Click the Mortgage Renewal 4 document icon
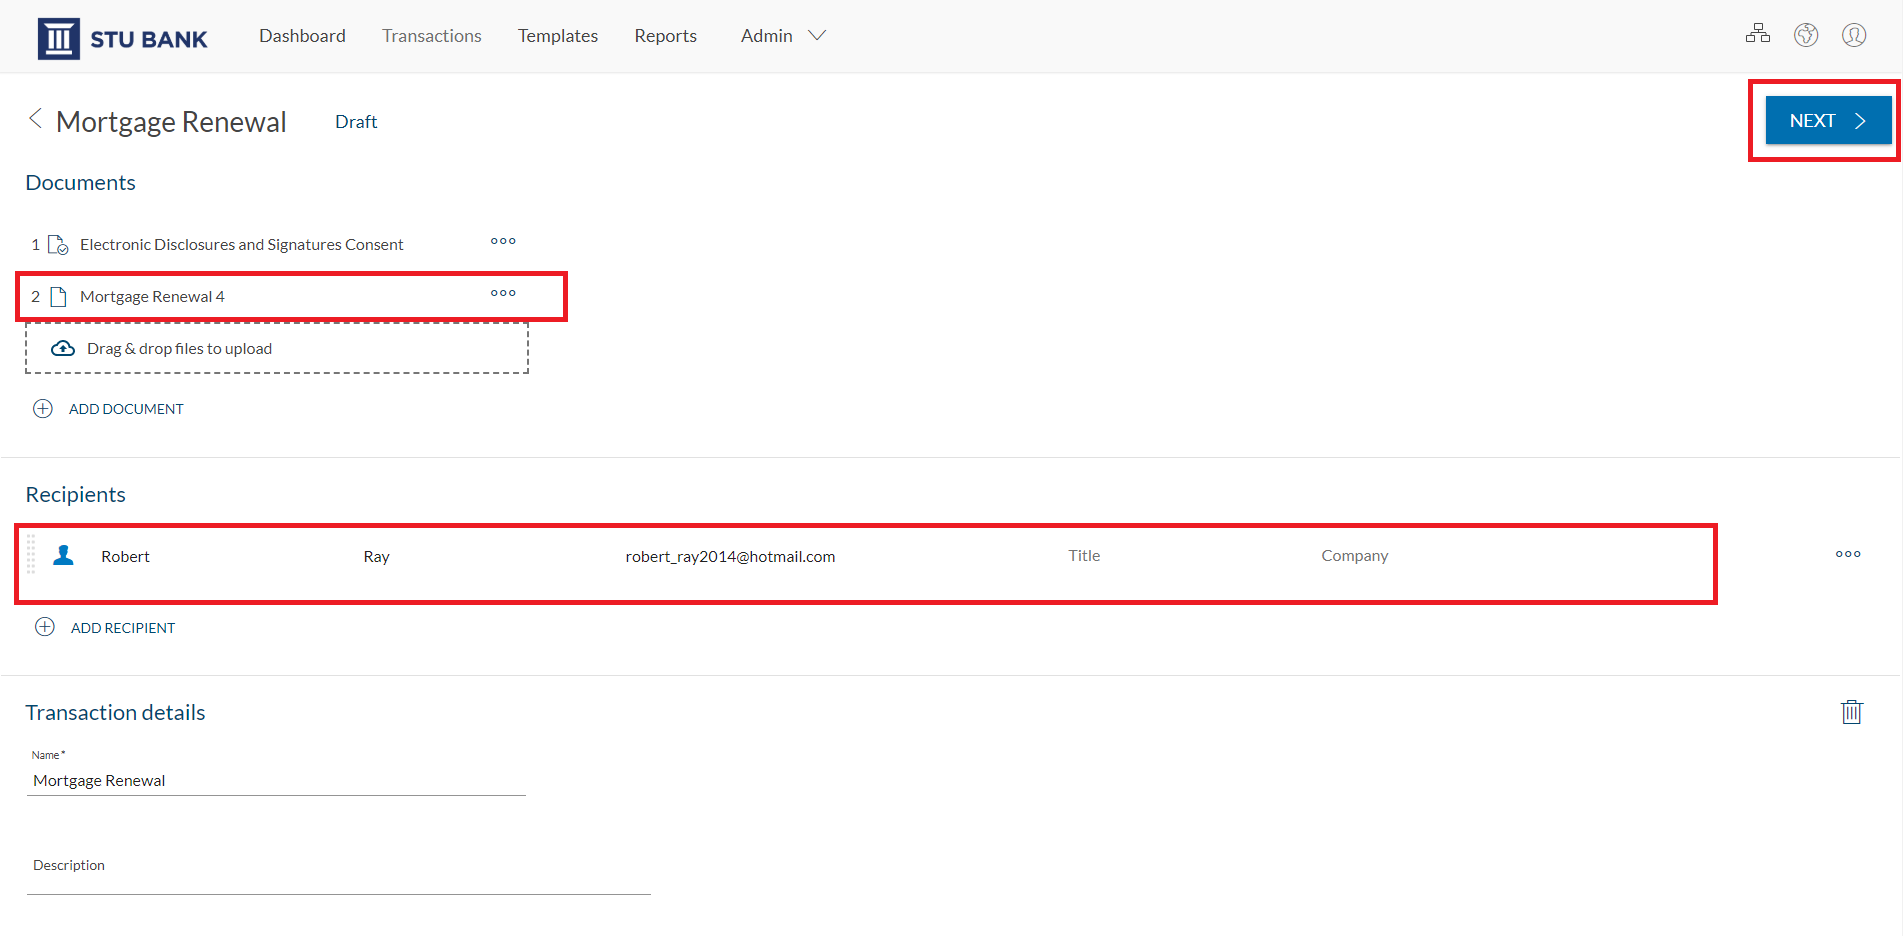 pos(58,297)
